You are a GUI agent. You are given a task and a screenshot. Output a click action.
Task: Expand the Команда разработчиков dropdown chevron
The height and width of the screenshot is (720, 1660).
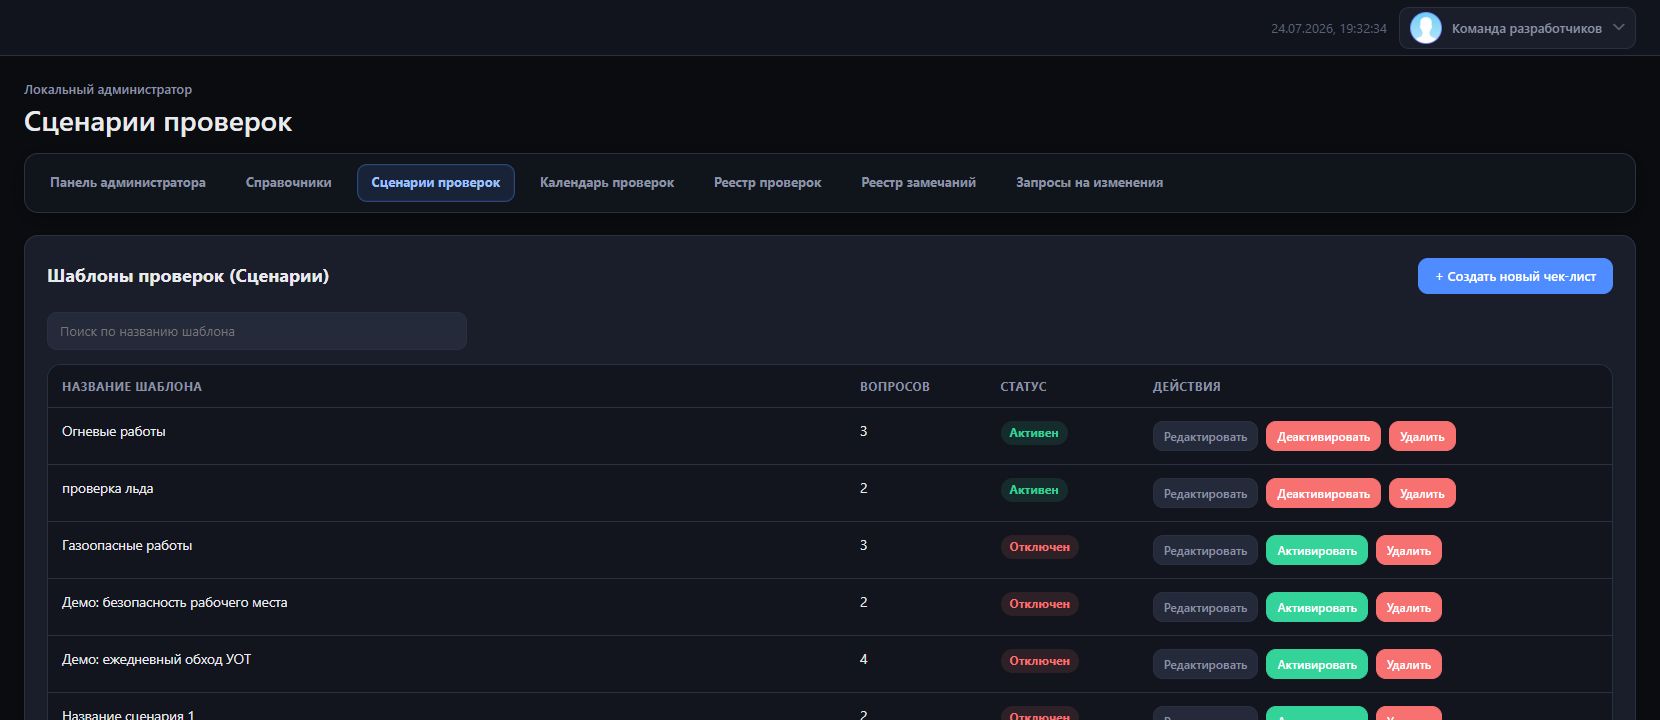pos(1619,27)
